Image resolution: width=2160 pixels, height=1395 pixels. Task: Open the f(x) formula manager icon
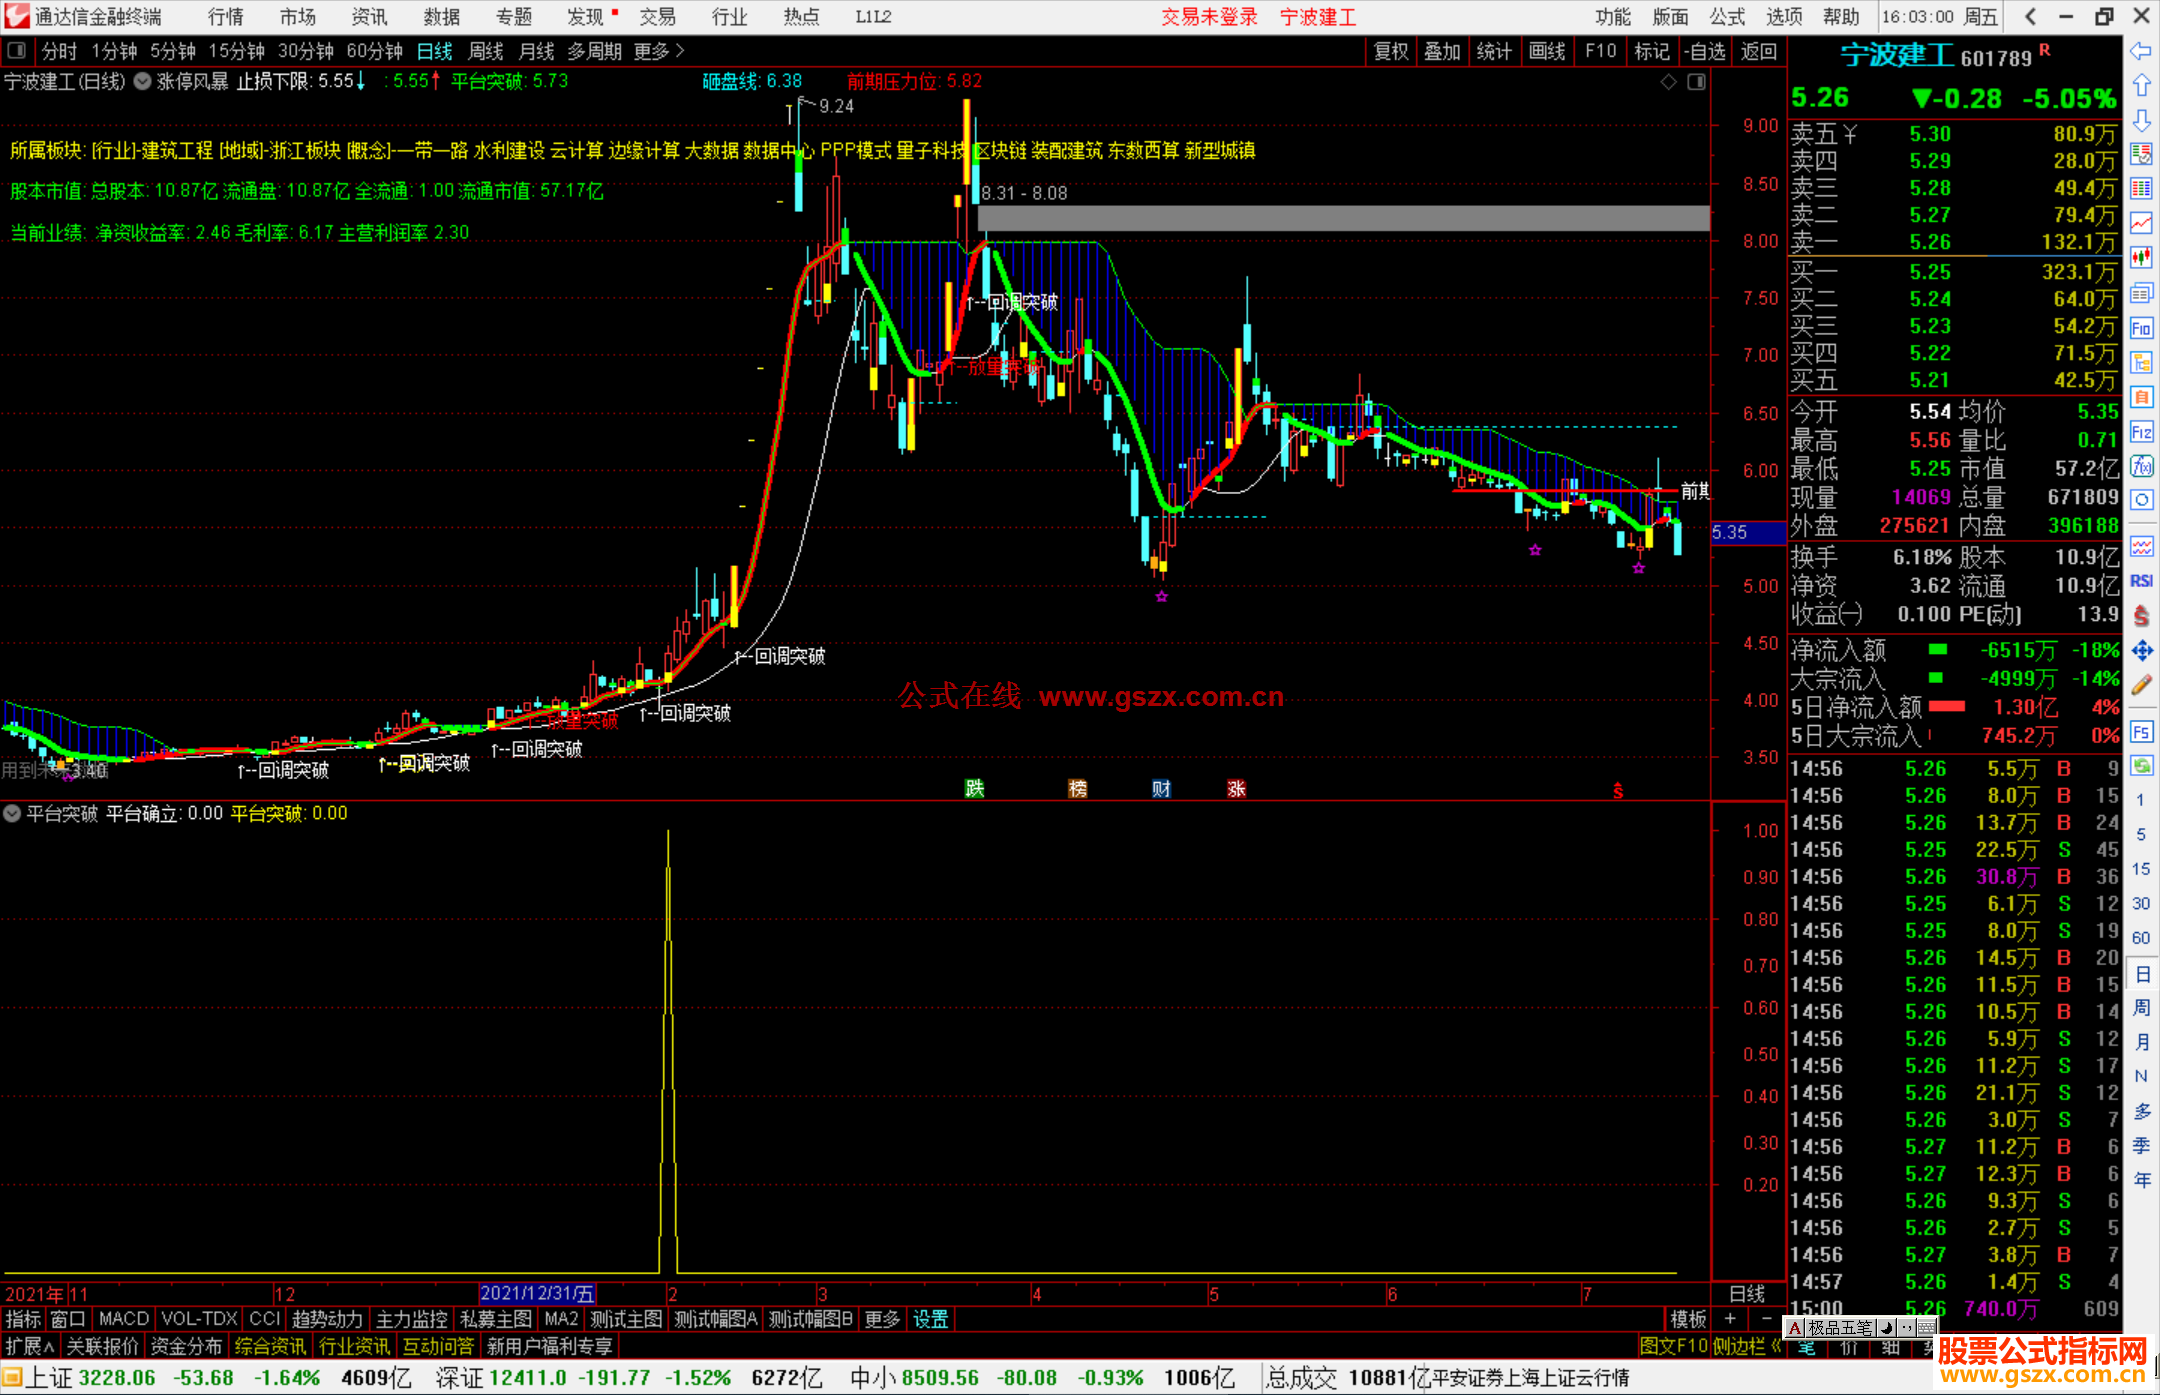[x=2141, y=466]
